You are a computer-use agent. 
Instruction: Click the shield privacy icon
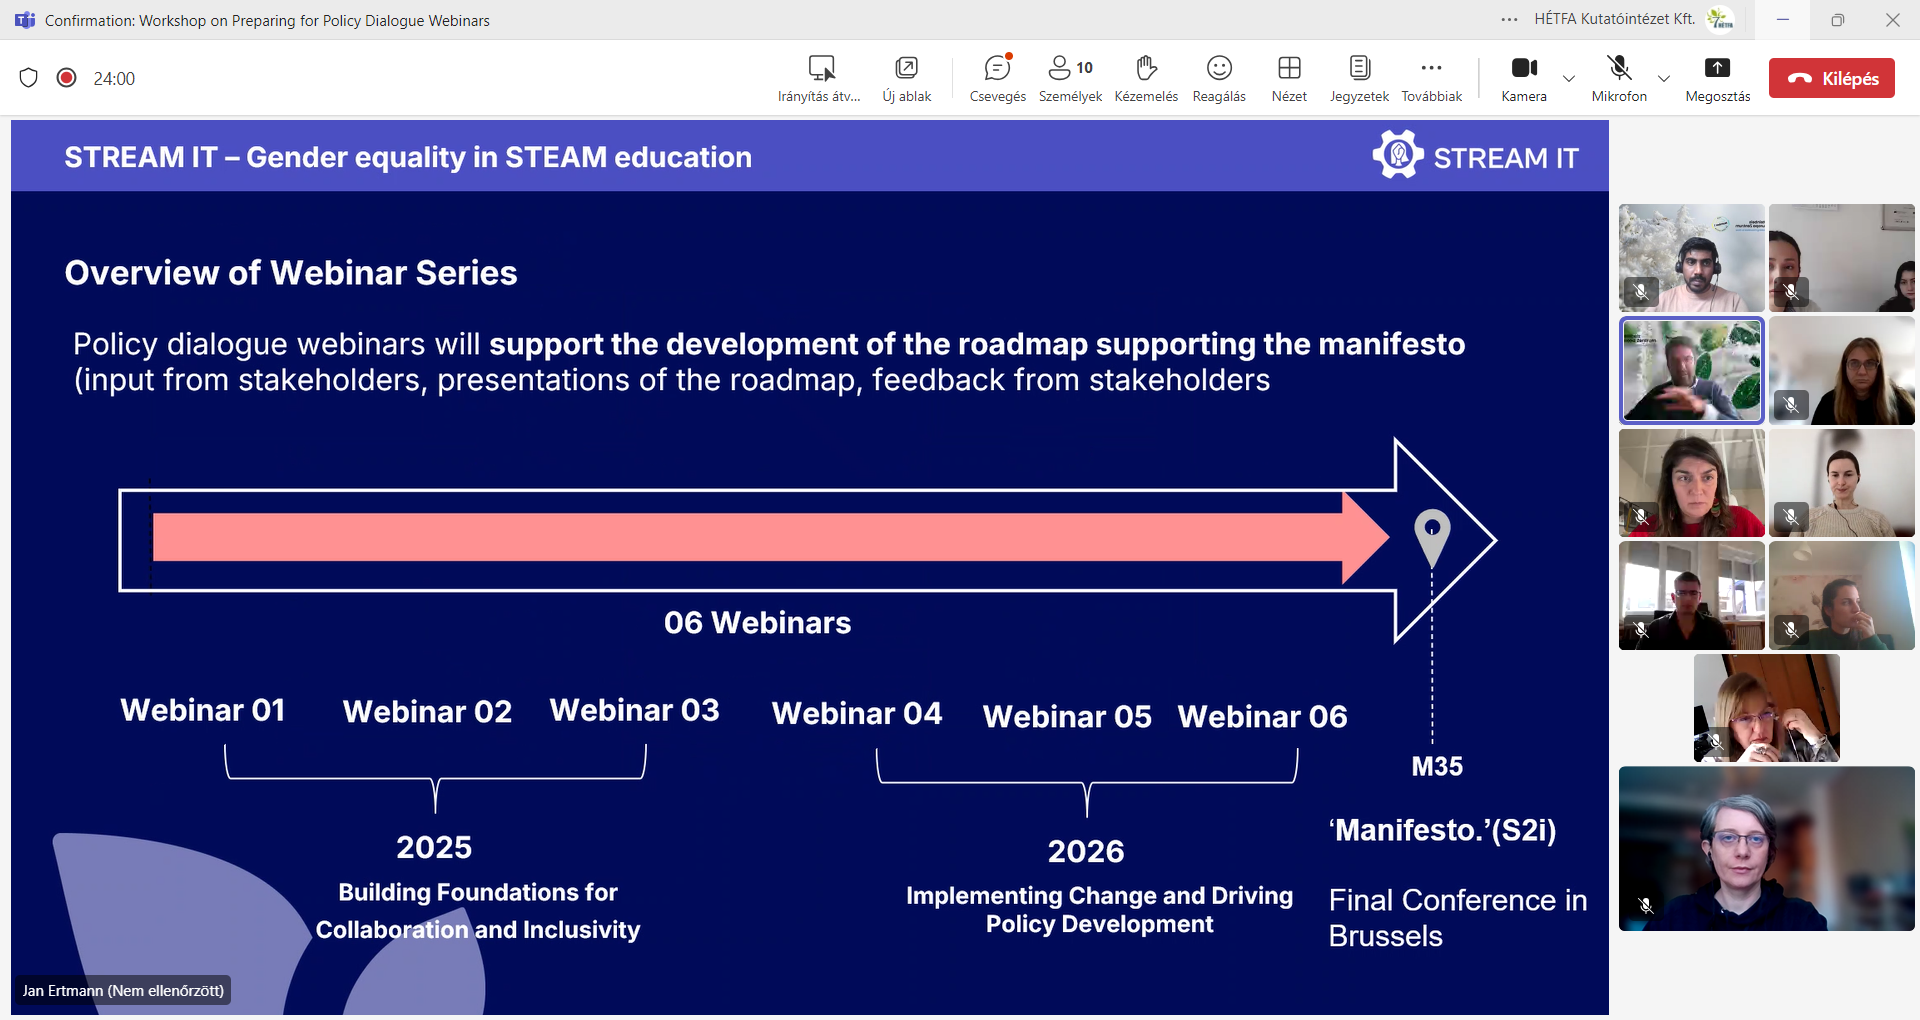[29, 78]
